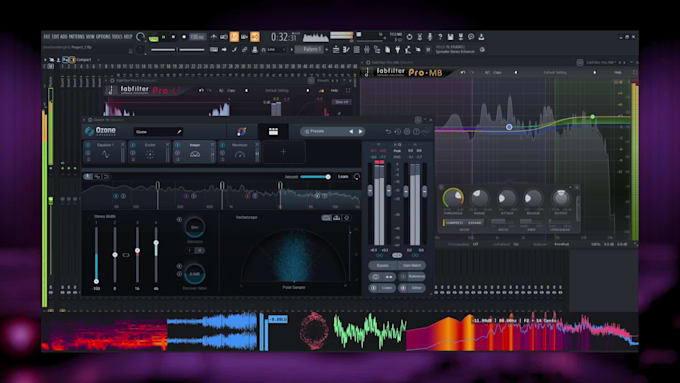The height and width of the screenshot is (383, 680).
Task: Click the transport stop button
Action: 173,37
